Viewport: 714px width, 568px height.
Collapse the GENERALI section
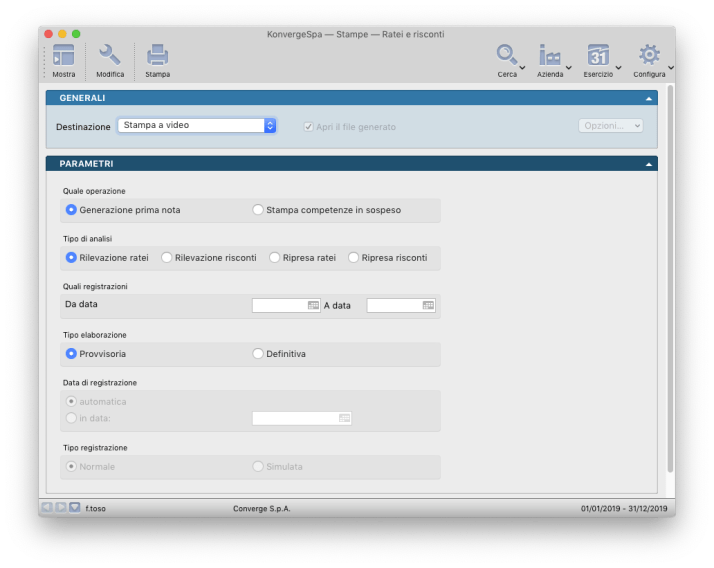click(649, 98)
